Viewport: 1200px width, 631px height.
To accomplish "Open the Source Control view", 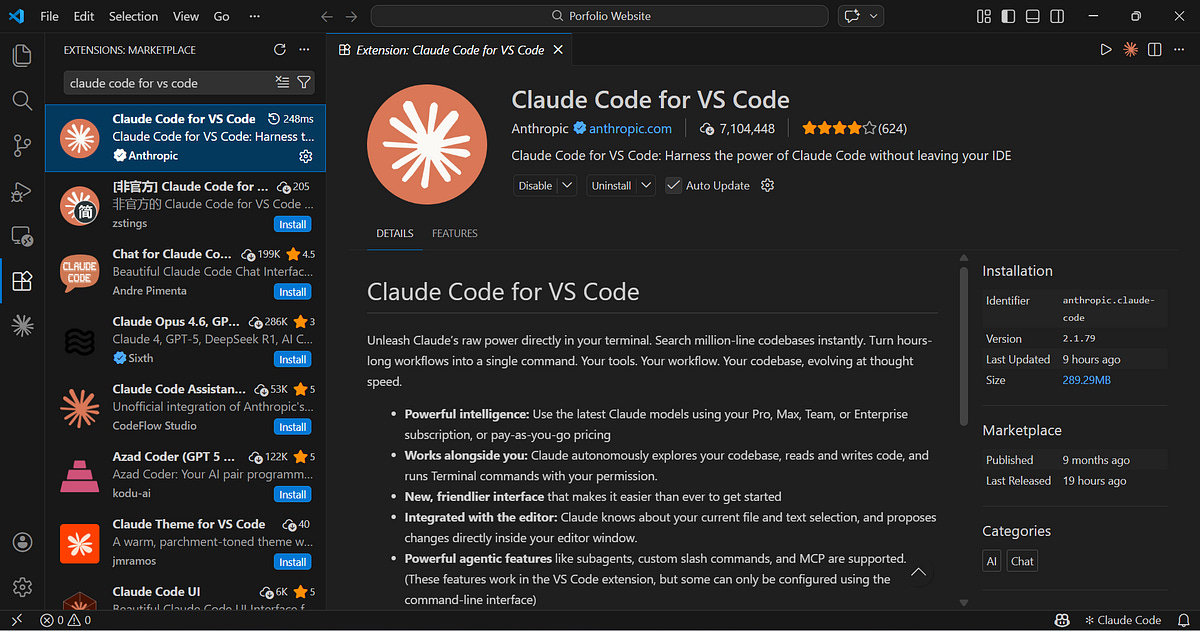I will tap(22, 146).
